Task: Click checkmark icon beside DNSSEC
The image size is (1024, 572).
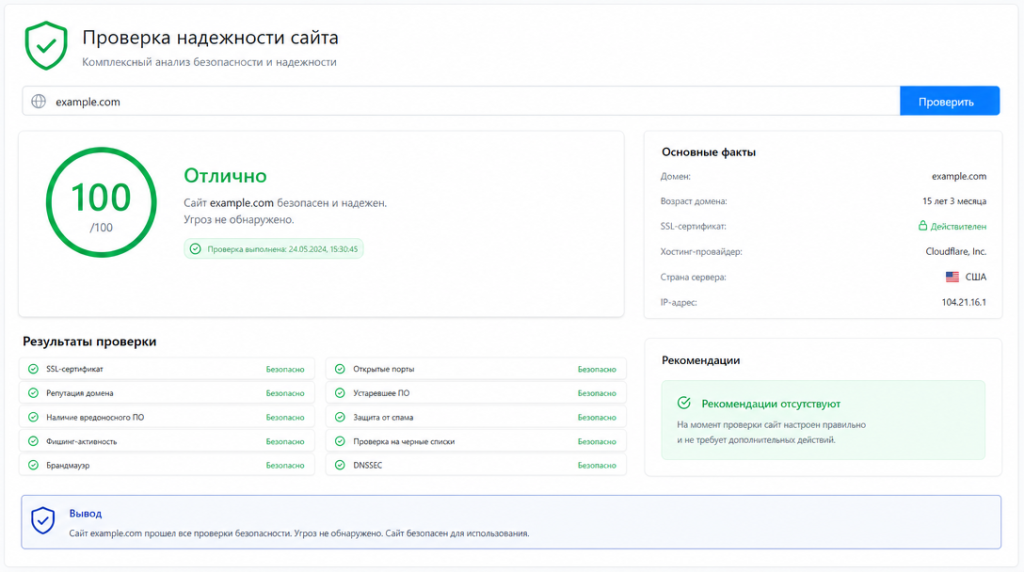Action: [x=340, y=466]
